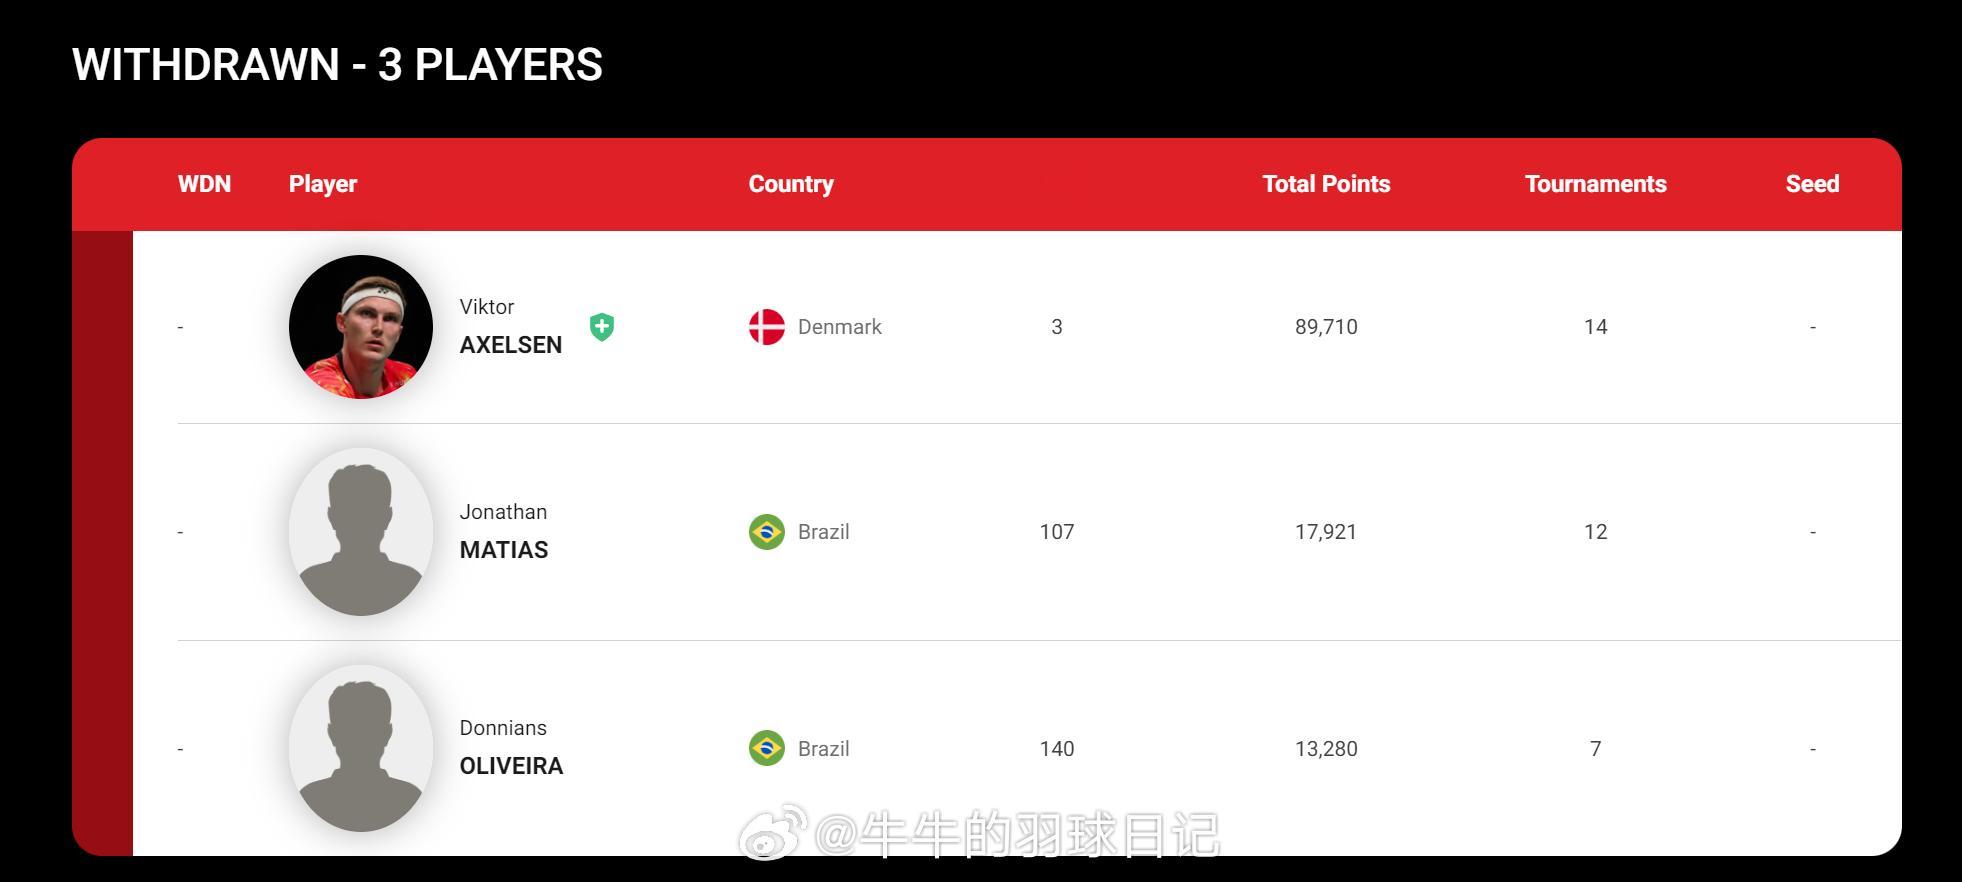Viewport: 1962px width, 882px height.
Task: Click the green shield badge beside Axelsen
Action: click(x=601, y=327)
